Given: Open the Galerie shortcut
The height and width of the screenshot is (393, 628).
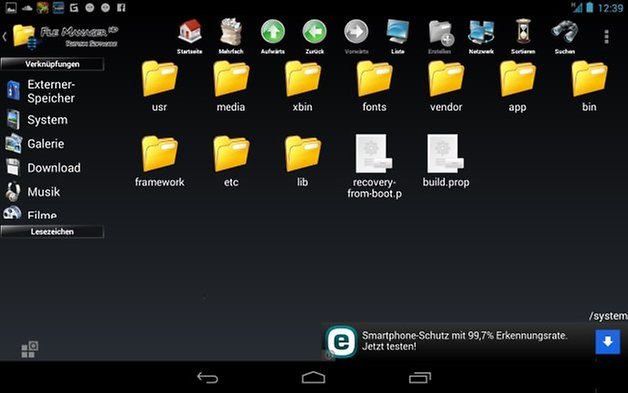Looking at the screenshot, I should pyautogui.click(x=35, y=143).
